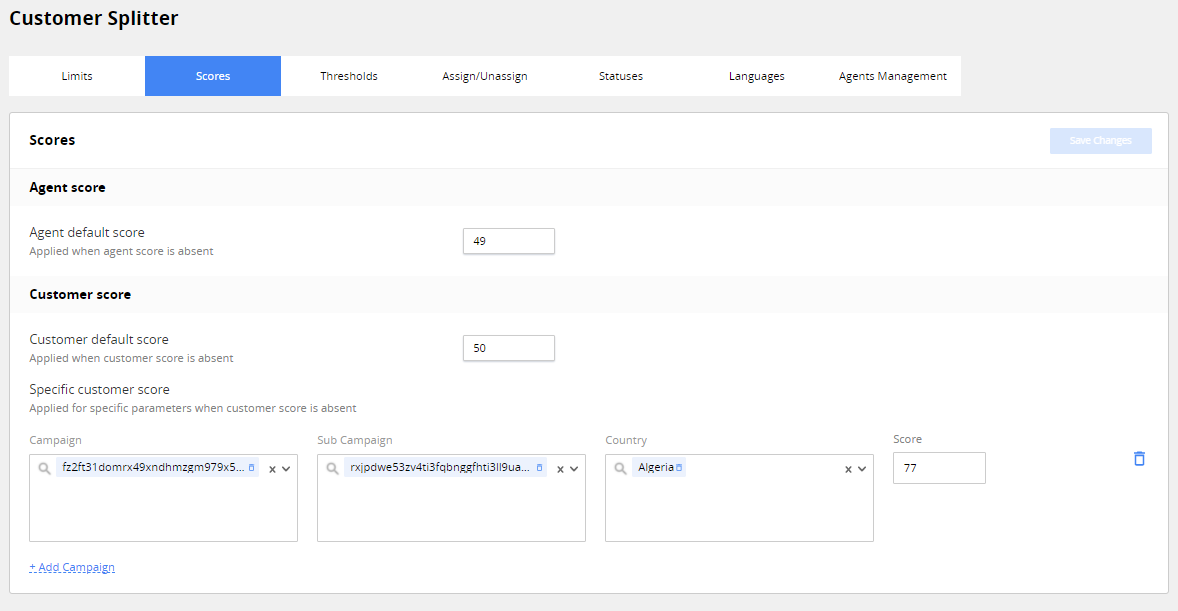Expand the Sub Campaign dropdown arrow
Image resolution: width=1178 pixels, height=611 pixels.
click(574, 469)
